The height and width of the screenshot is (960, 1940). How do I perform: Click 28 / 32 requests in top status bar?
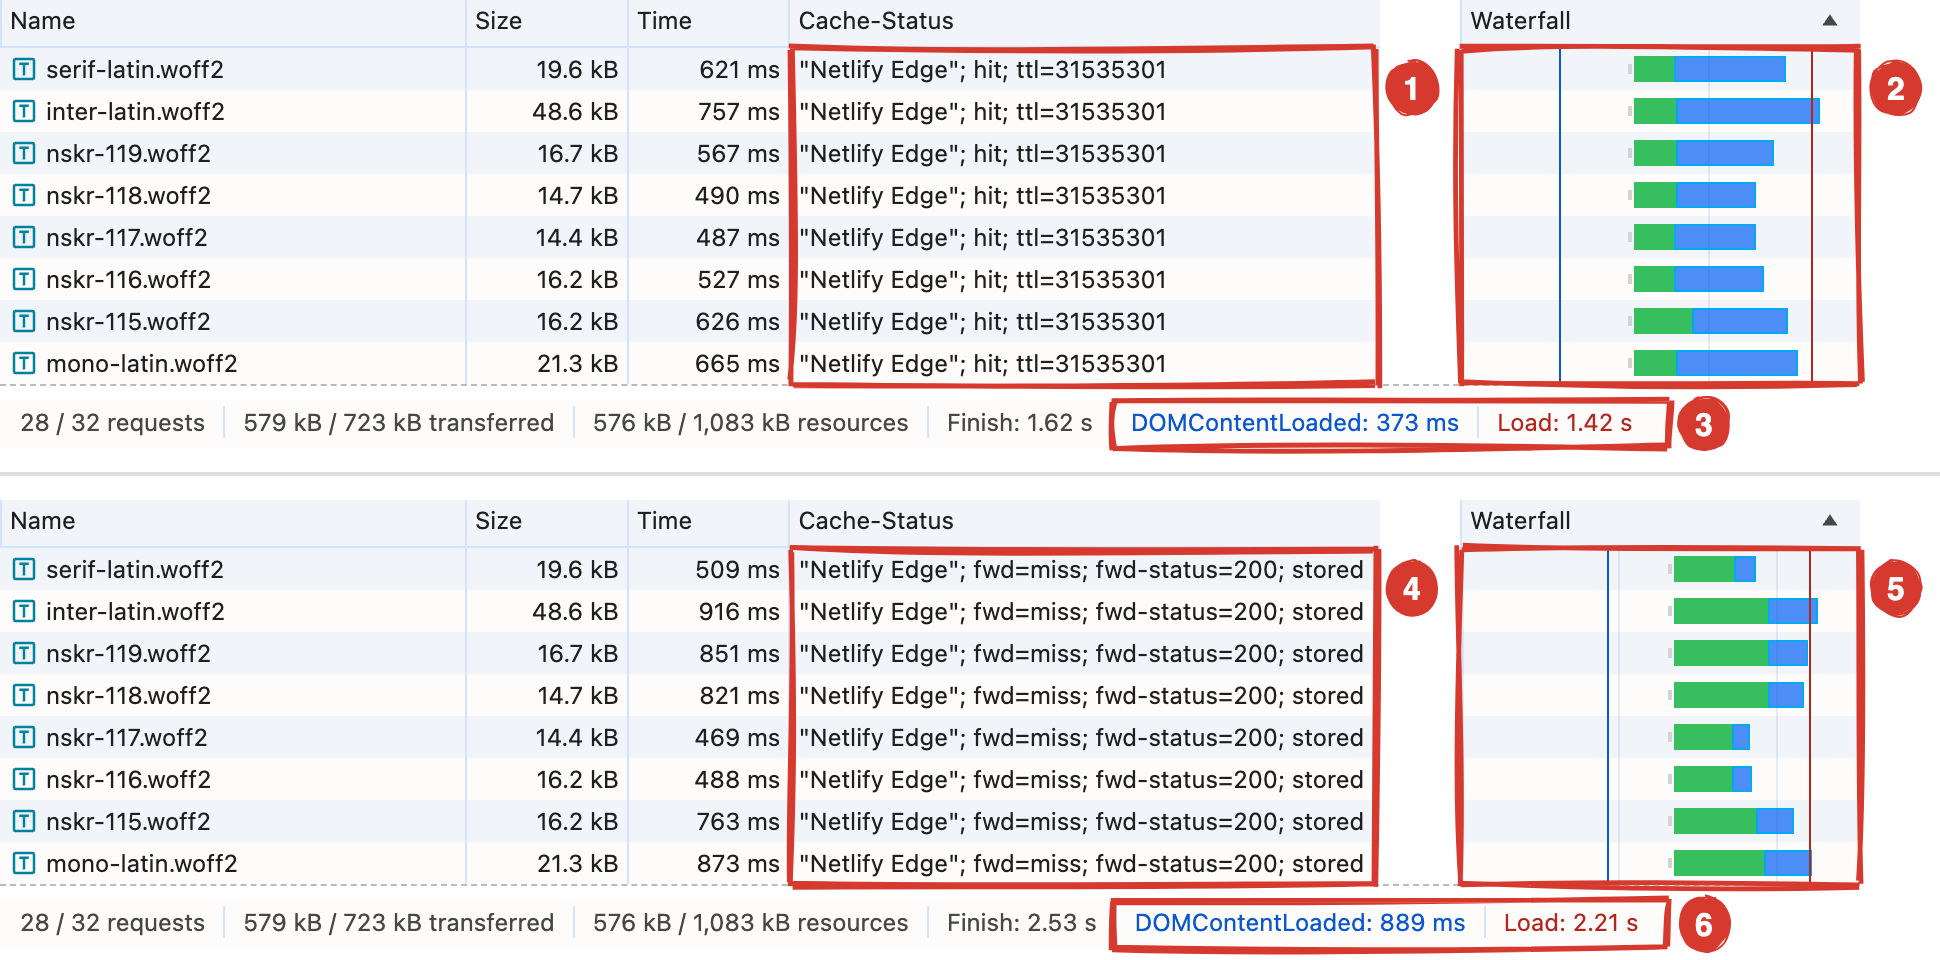pos(112,423)
